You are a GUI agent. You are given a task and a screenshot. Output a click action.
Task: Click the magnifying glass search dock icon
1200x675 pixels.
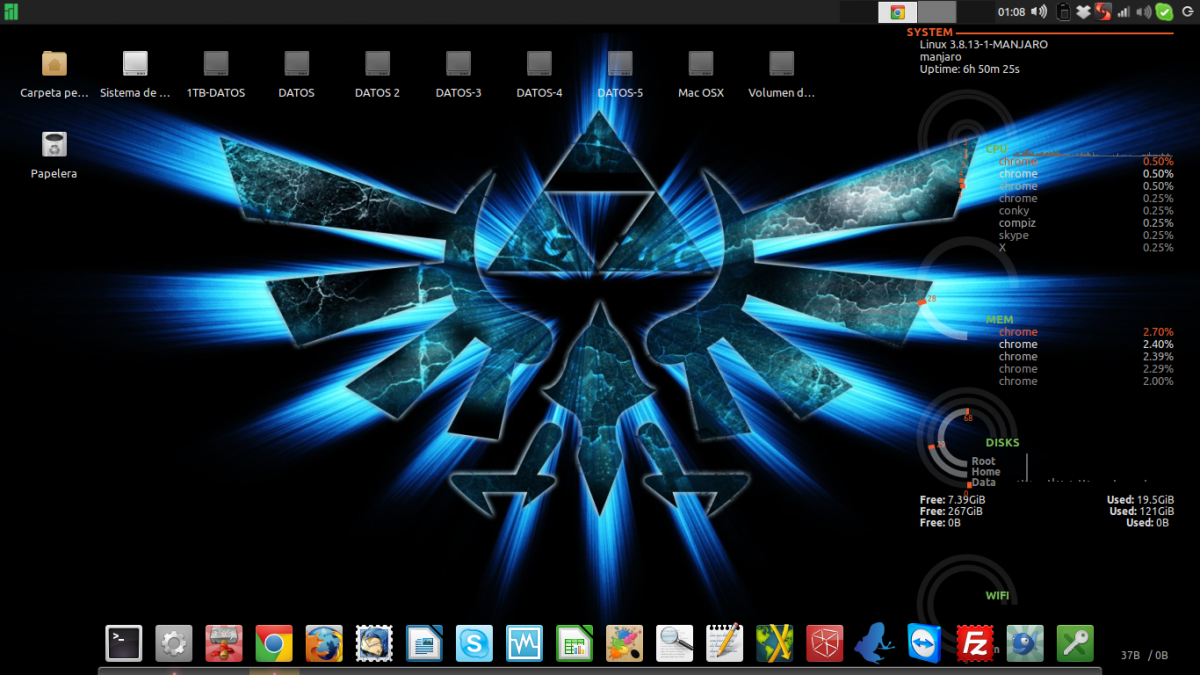pyautogui.click(x=675, y=643)
